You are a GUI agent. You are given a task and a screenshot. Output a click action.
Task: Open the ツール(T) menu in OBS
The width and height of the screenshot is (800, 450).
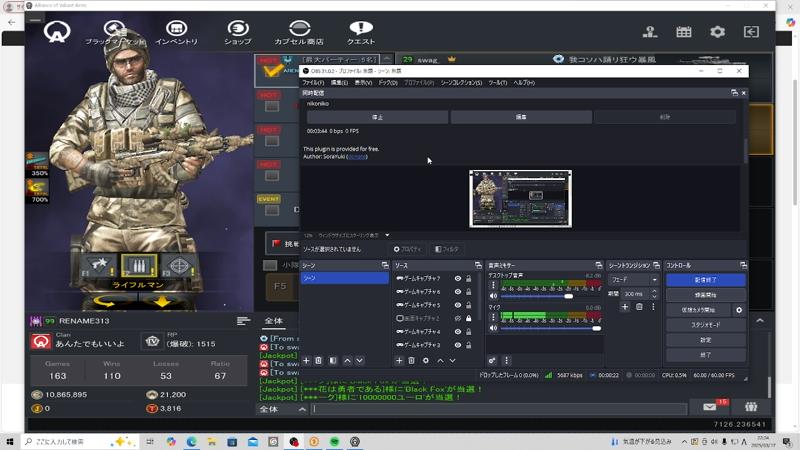497,83
